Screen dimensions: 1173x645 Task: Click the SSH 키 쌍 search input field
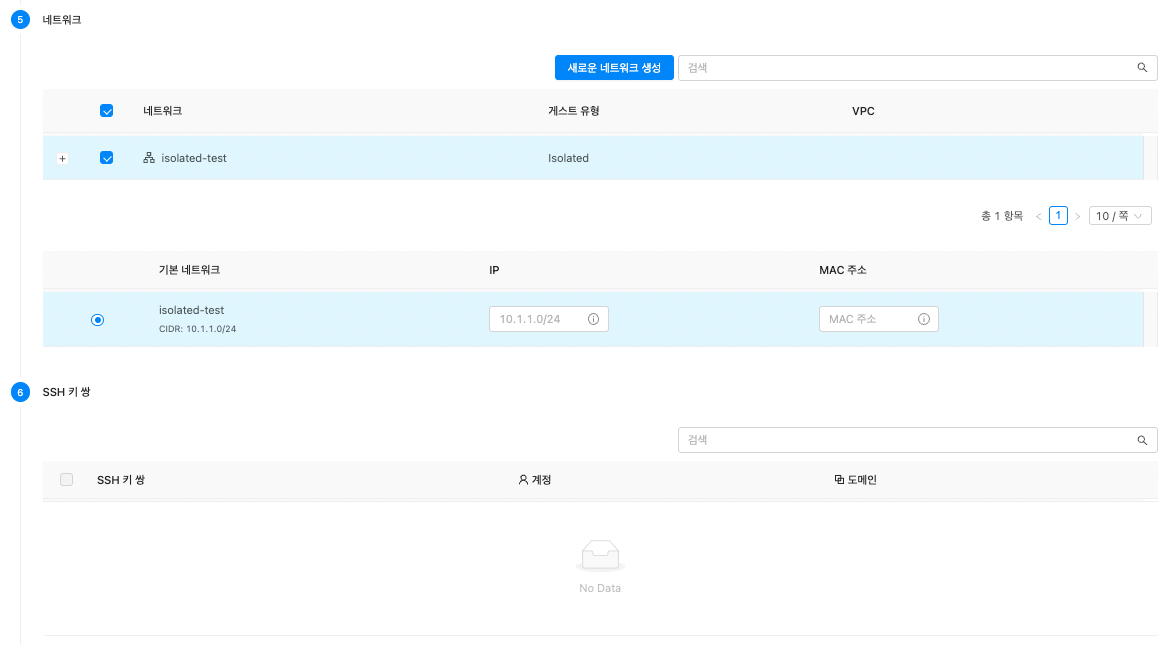coord(905,440)
